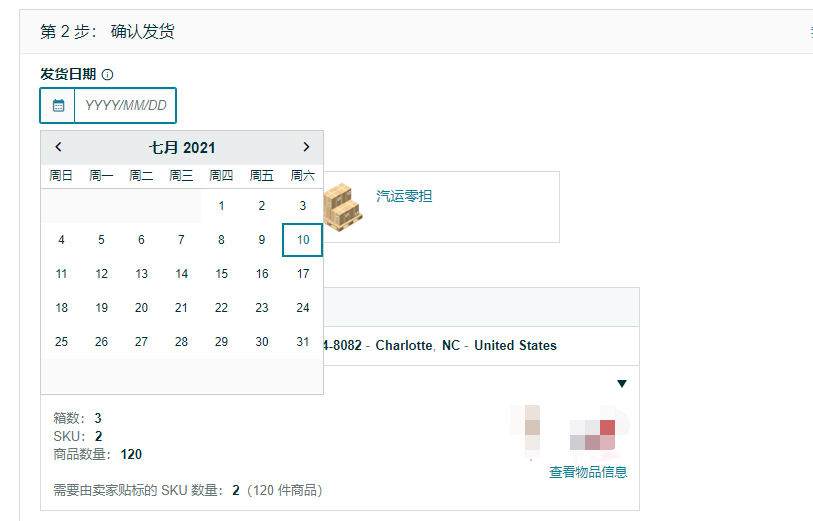Viewport: 813px width, 521px height.
Task: Click the 周三 weekday header
Action: (x=181, y=176)
